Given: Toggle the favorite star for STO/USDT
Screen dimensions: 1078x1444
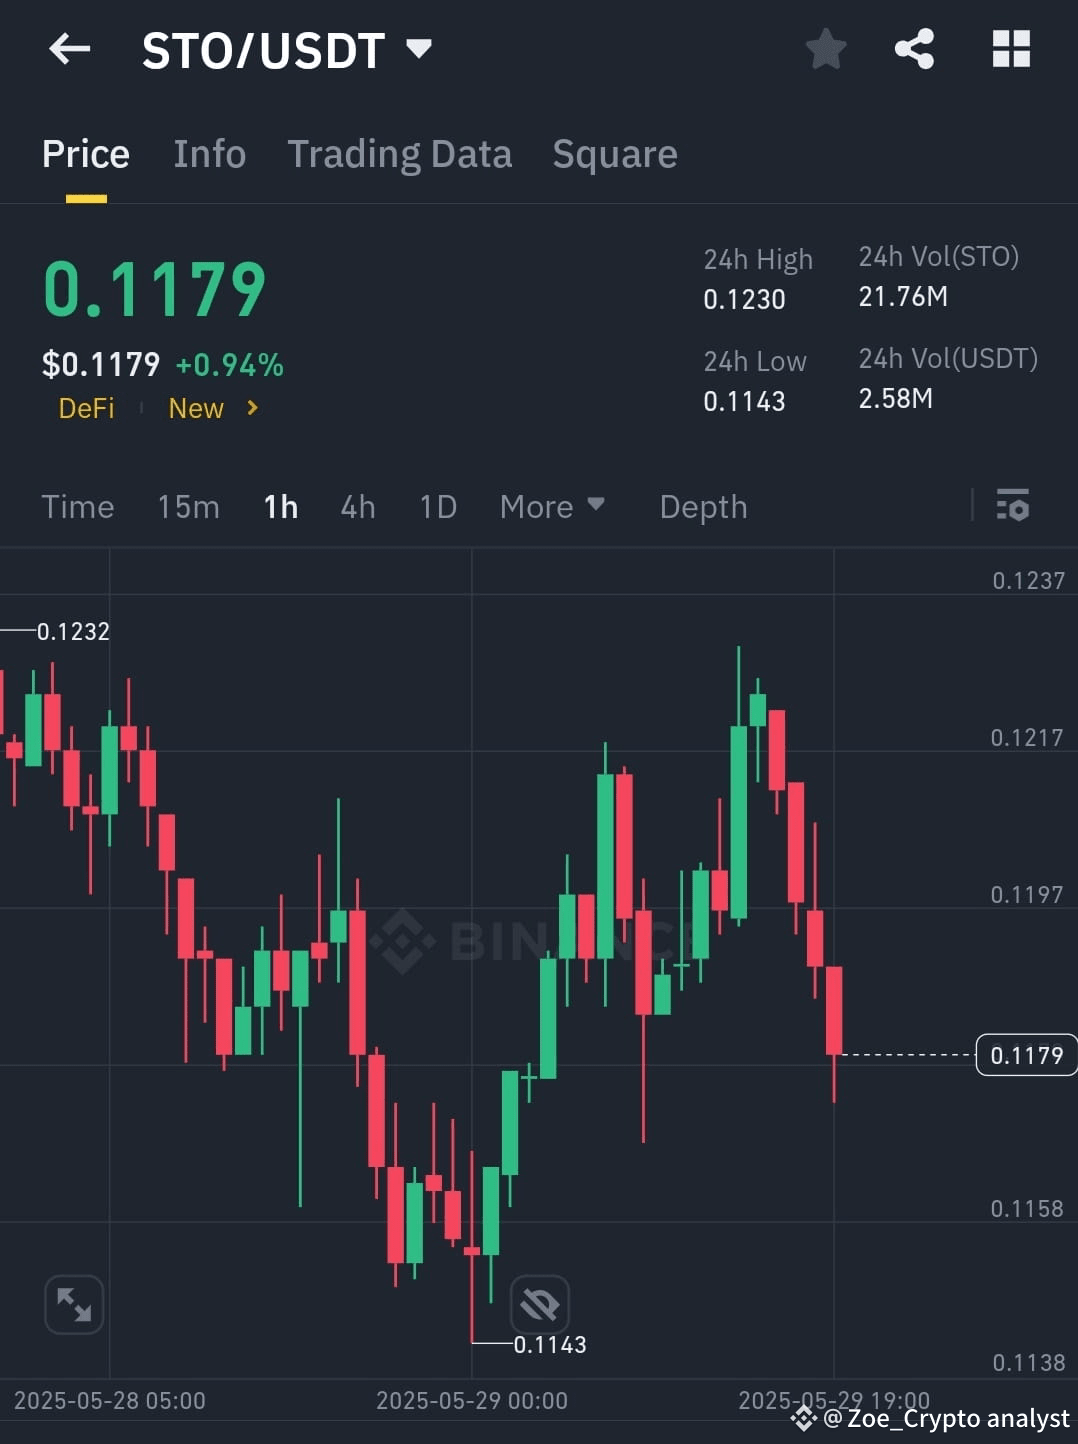Looking at the screenshot, I should point(826,49).
